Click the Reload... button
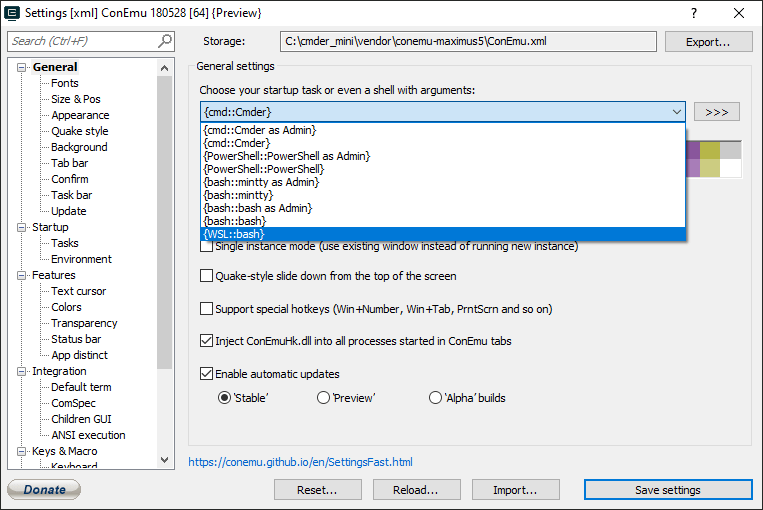 tap(416, 490)
